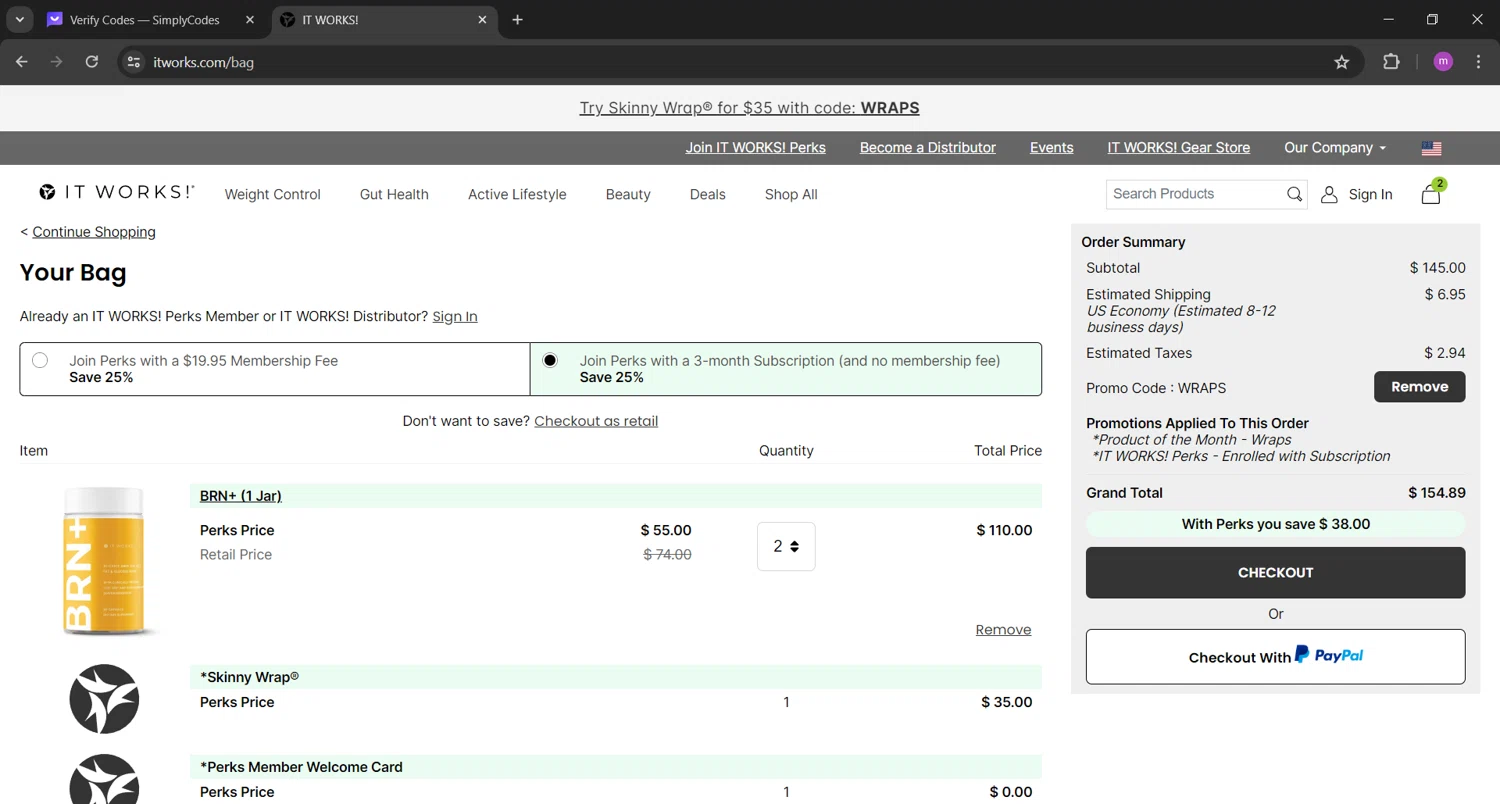Go forward to the next page
Screen dimensions: 1500x804
point(57,62)
